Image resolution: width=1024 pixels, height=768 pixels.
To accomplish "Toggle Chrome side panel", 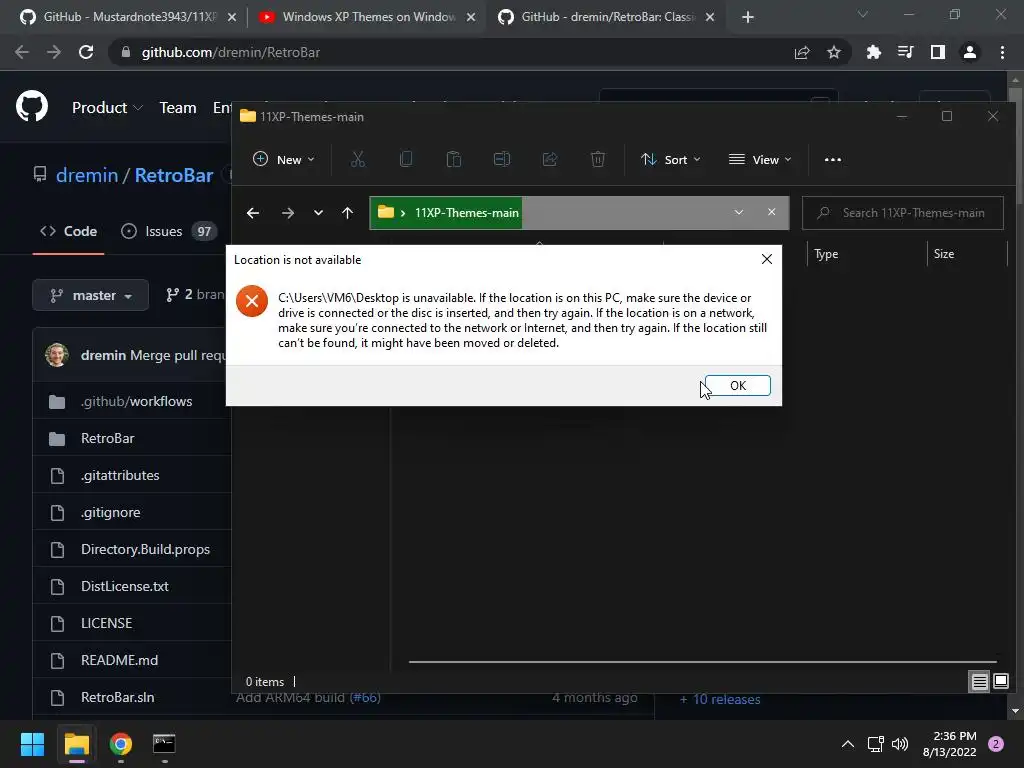I will (x=938, y=52).
